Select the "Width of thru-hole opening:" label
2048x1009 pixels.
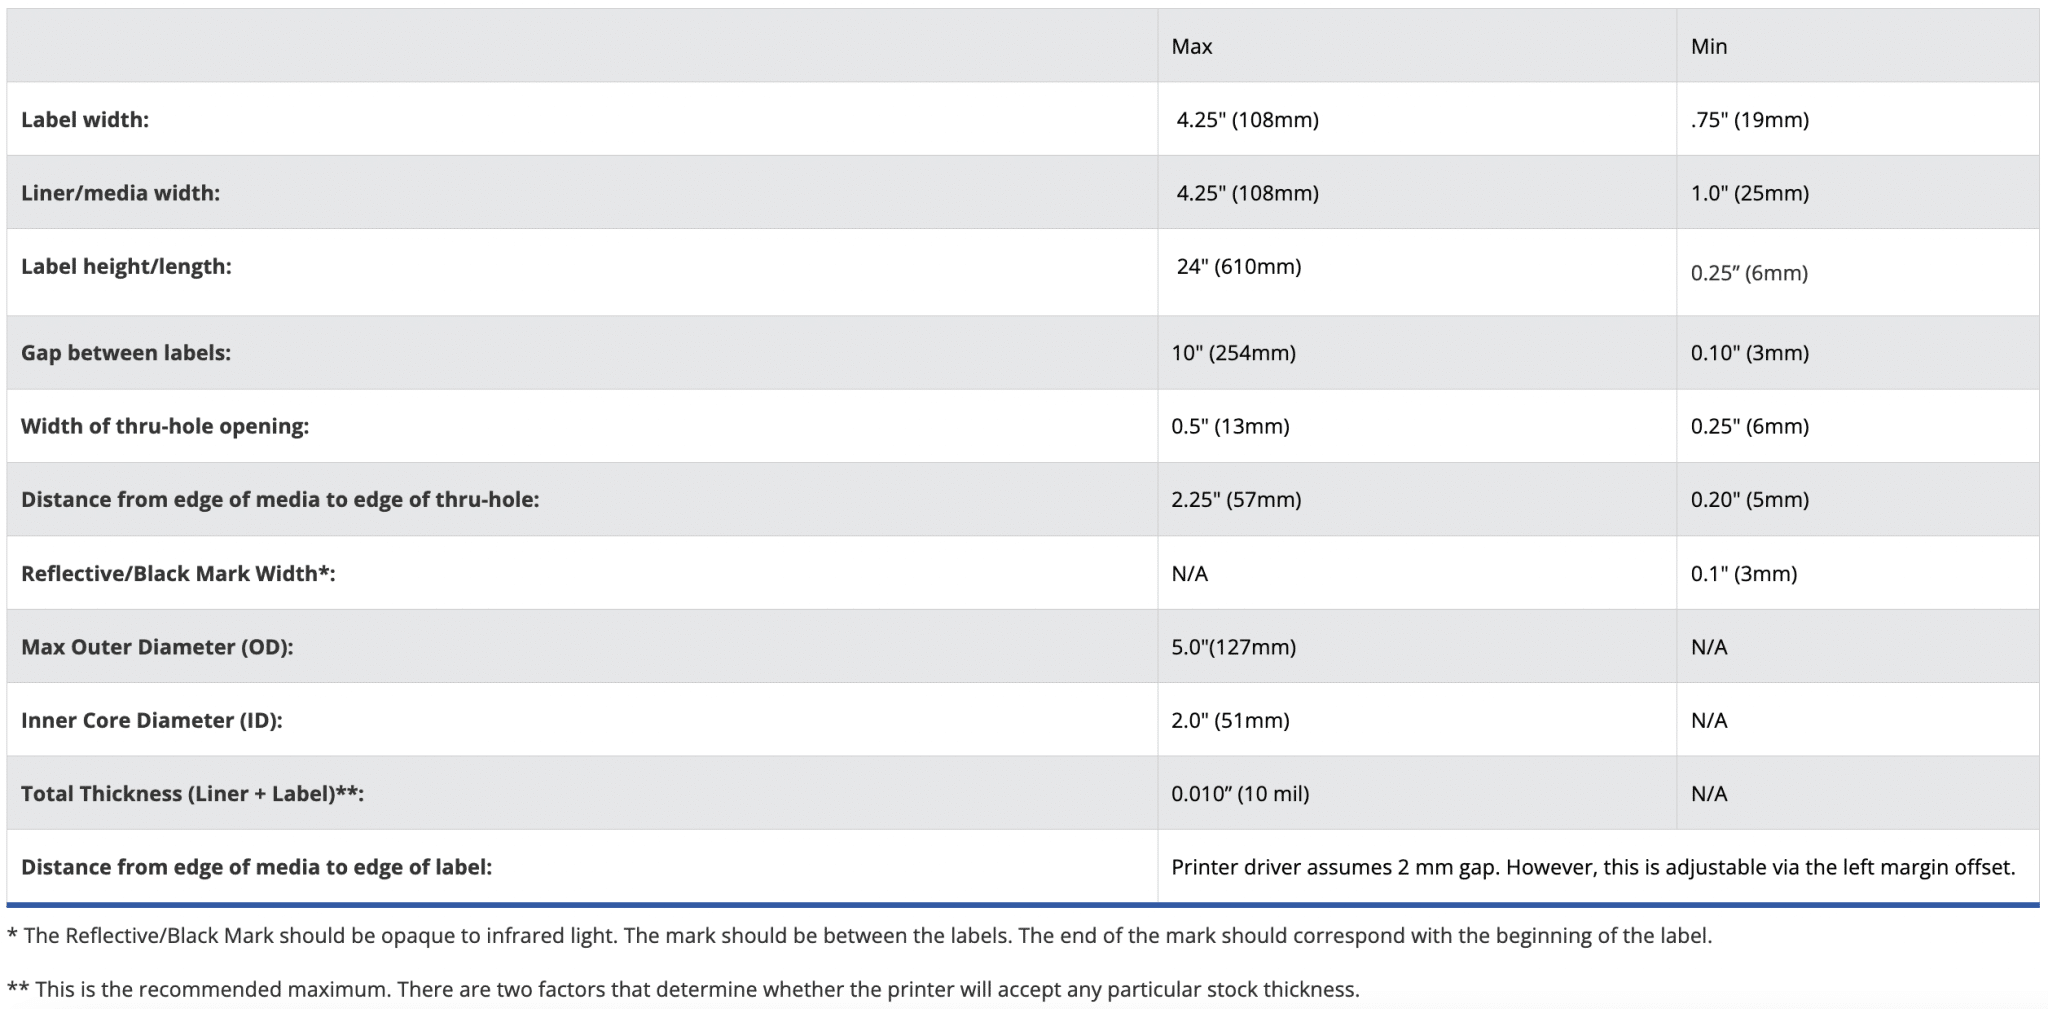coord(165,426)
